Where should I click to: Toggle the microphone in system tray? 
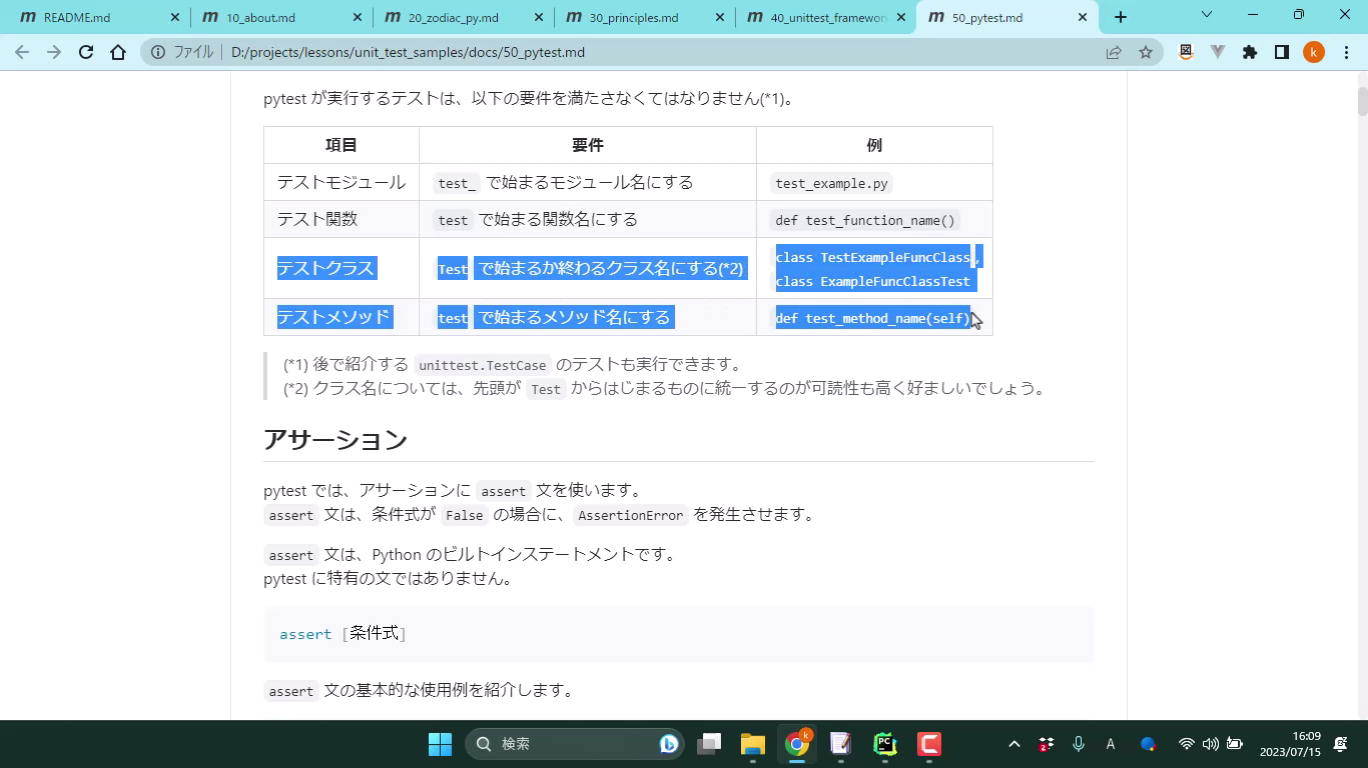click(x=1078, y=744)
